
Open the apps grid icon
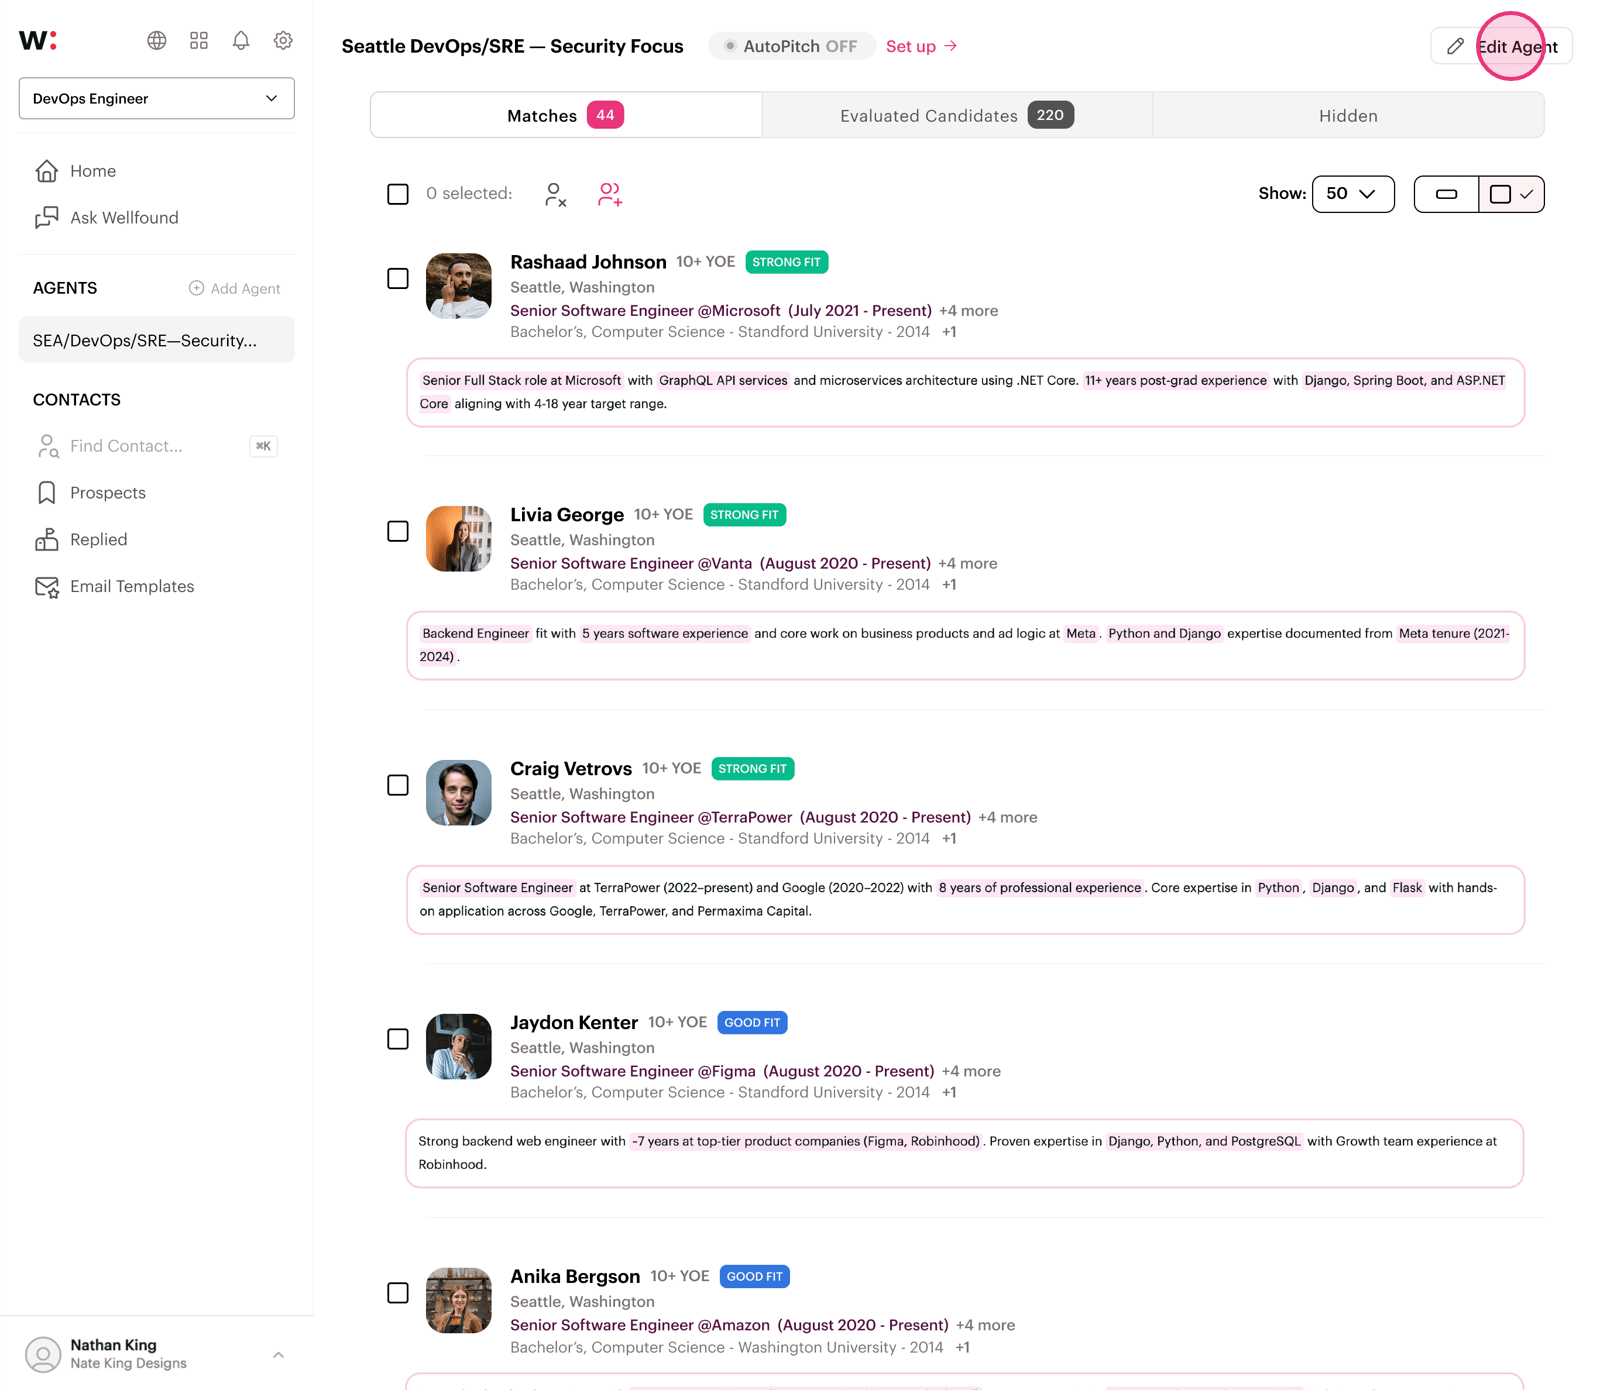tap(199, 41)
